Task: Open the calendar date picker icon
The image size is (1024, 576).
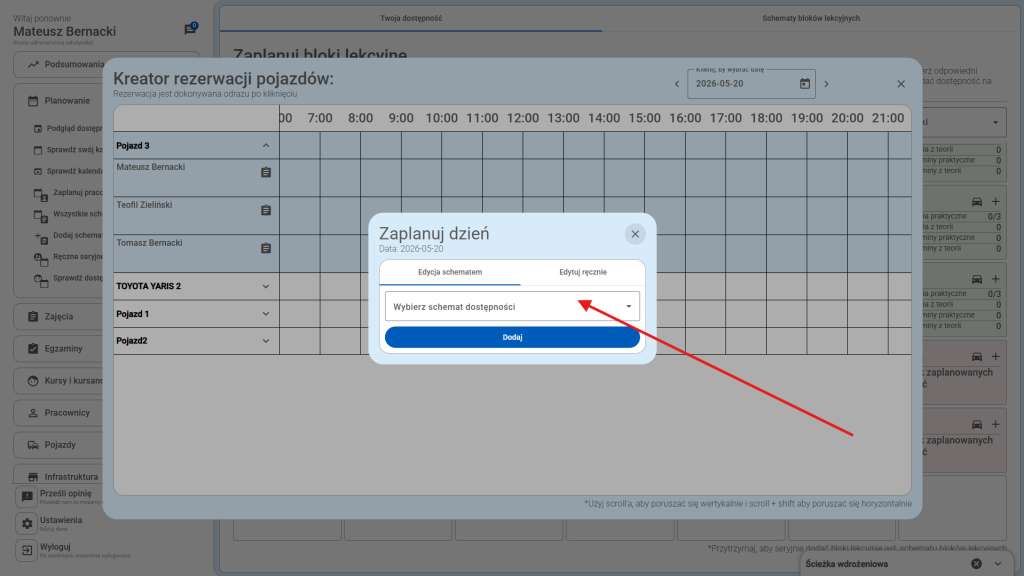Action: (x=804, y=84)
